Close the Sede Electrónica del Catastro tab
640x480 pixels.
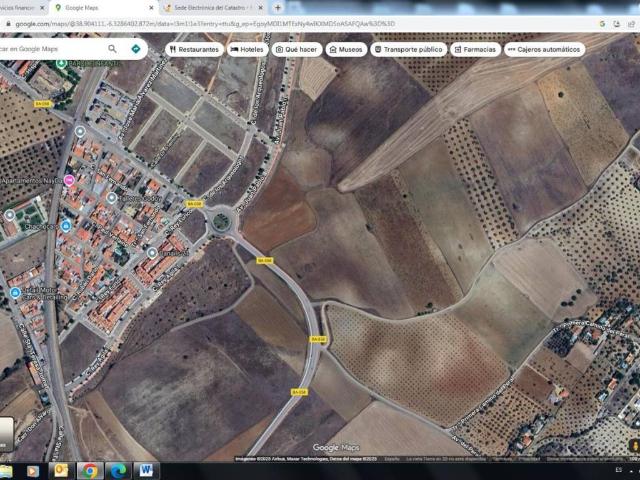point(261,8)
